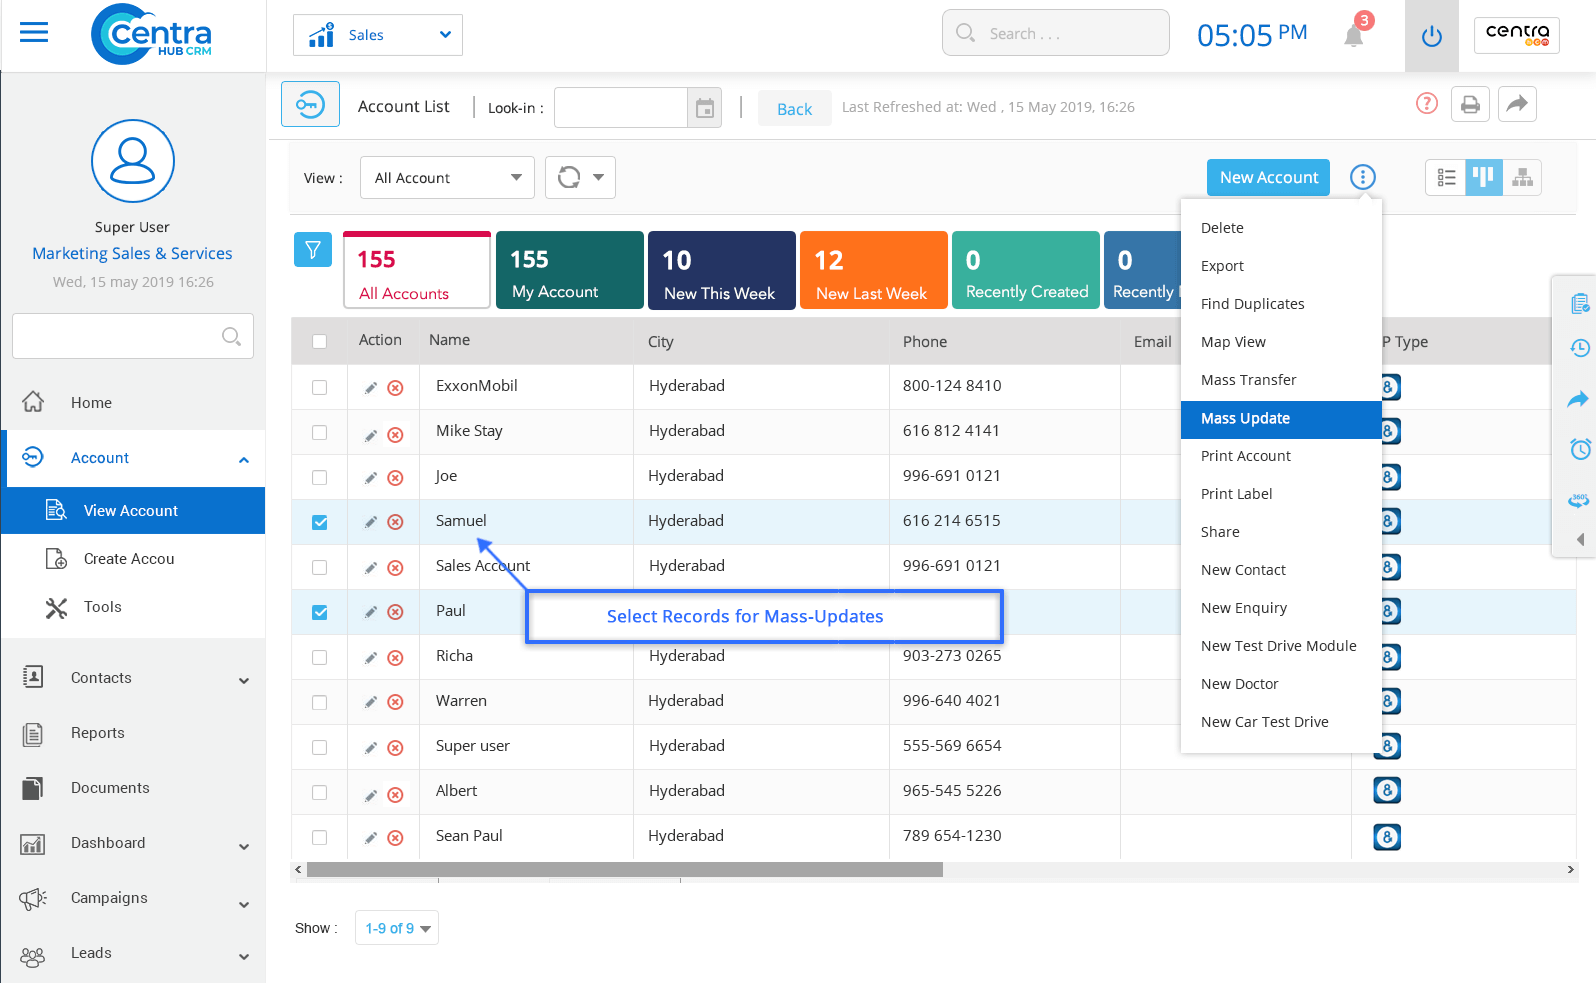Click delete icon for Paul row

point(396,612)
